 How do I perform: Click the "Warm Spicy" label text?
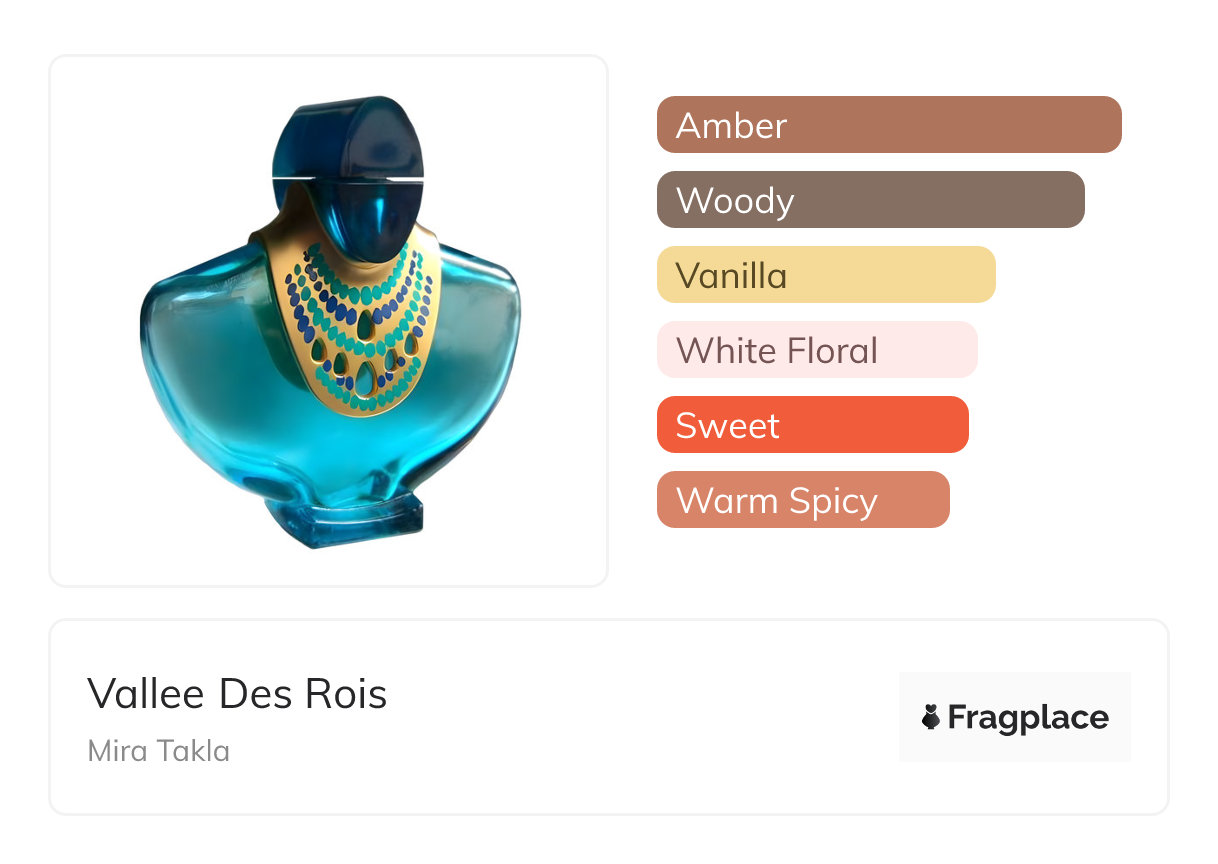click(776, 500)
